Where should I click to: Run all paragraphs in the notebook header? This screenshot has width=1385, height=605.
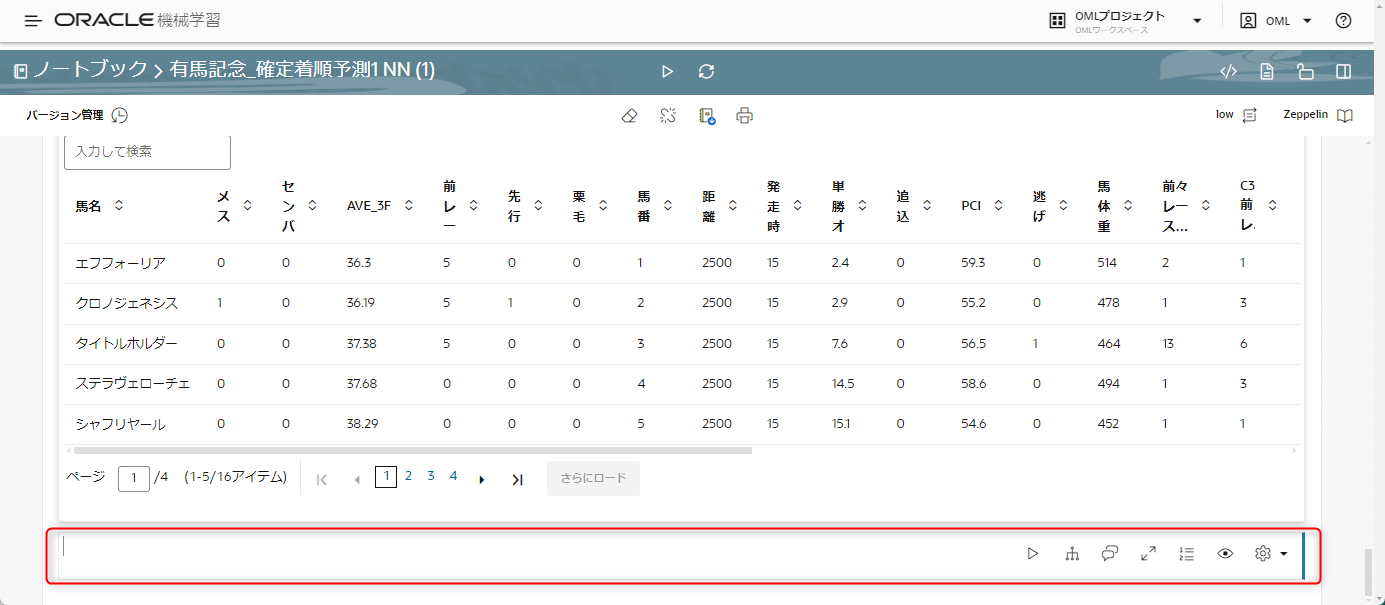[668, 71]
